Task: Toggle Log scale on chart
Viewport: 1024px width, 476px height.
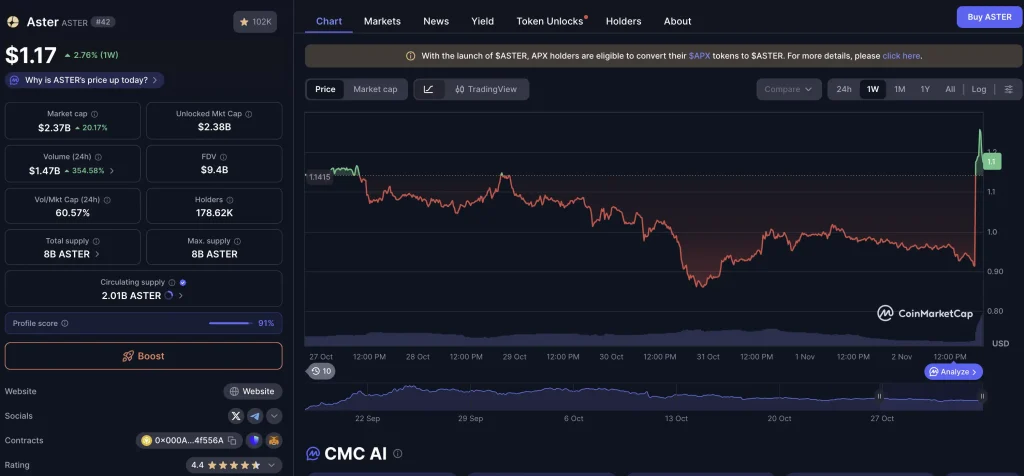Action: (x=978, y=89)
